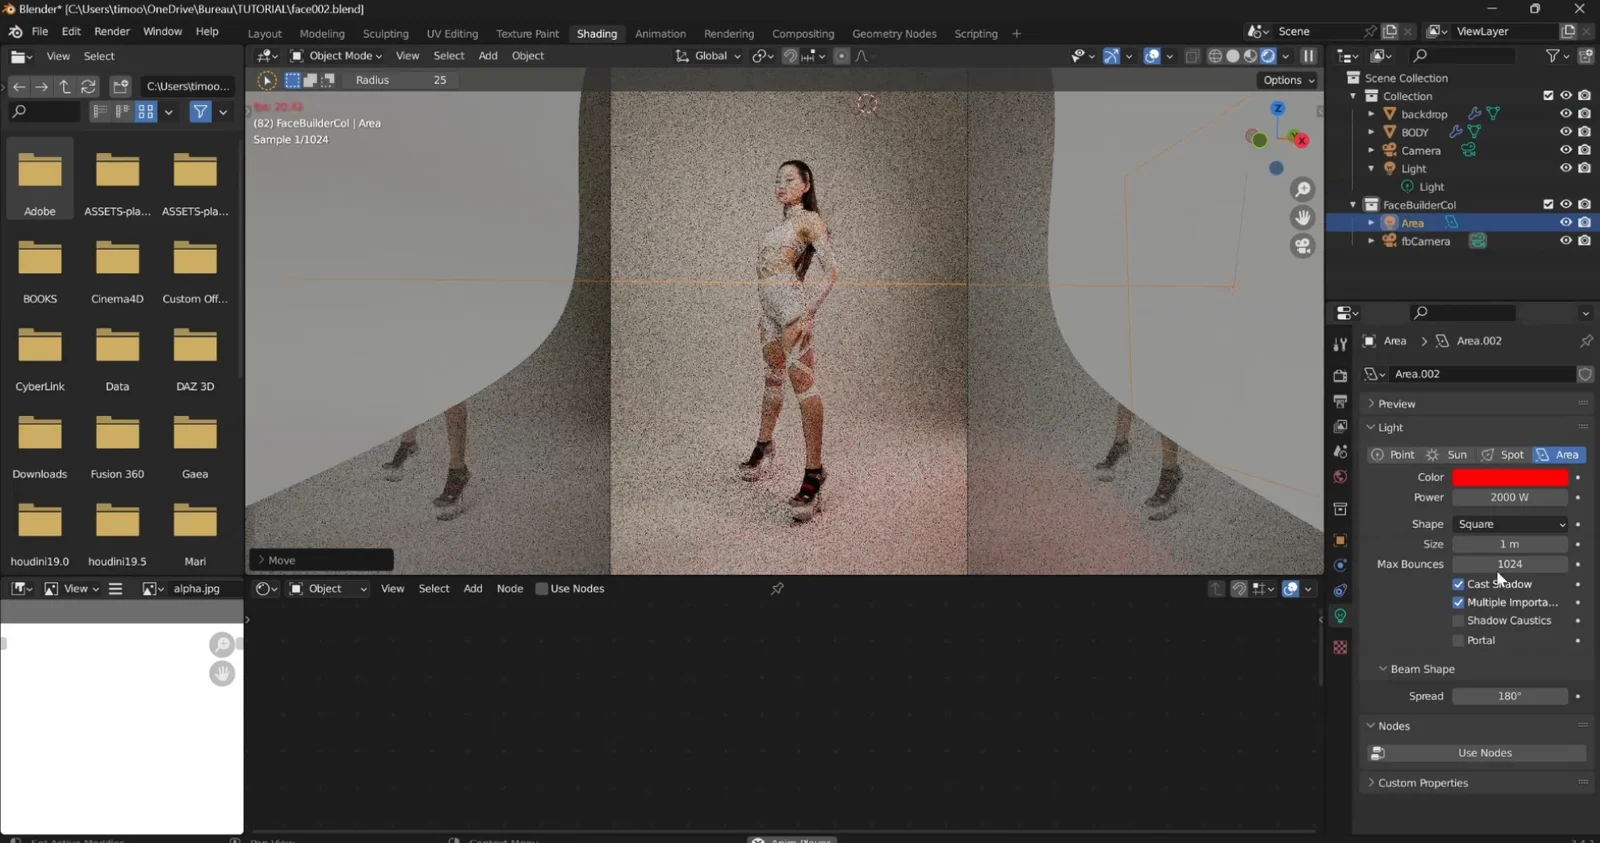This screenshot has height=843, width=1600.
Task: Click the image editor zoom gizmo
Action: (x=222, y=645)
